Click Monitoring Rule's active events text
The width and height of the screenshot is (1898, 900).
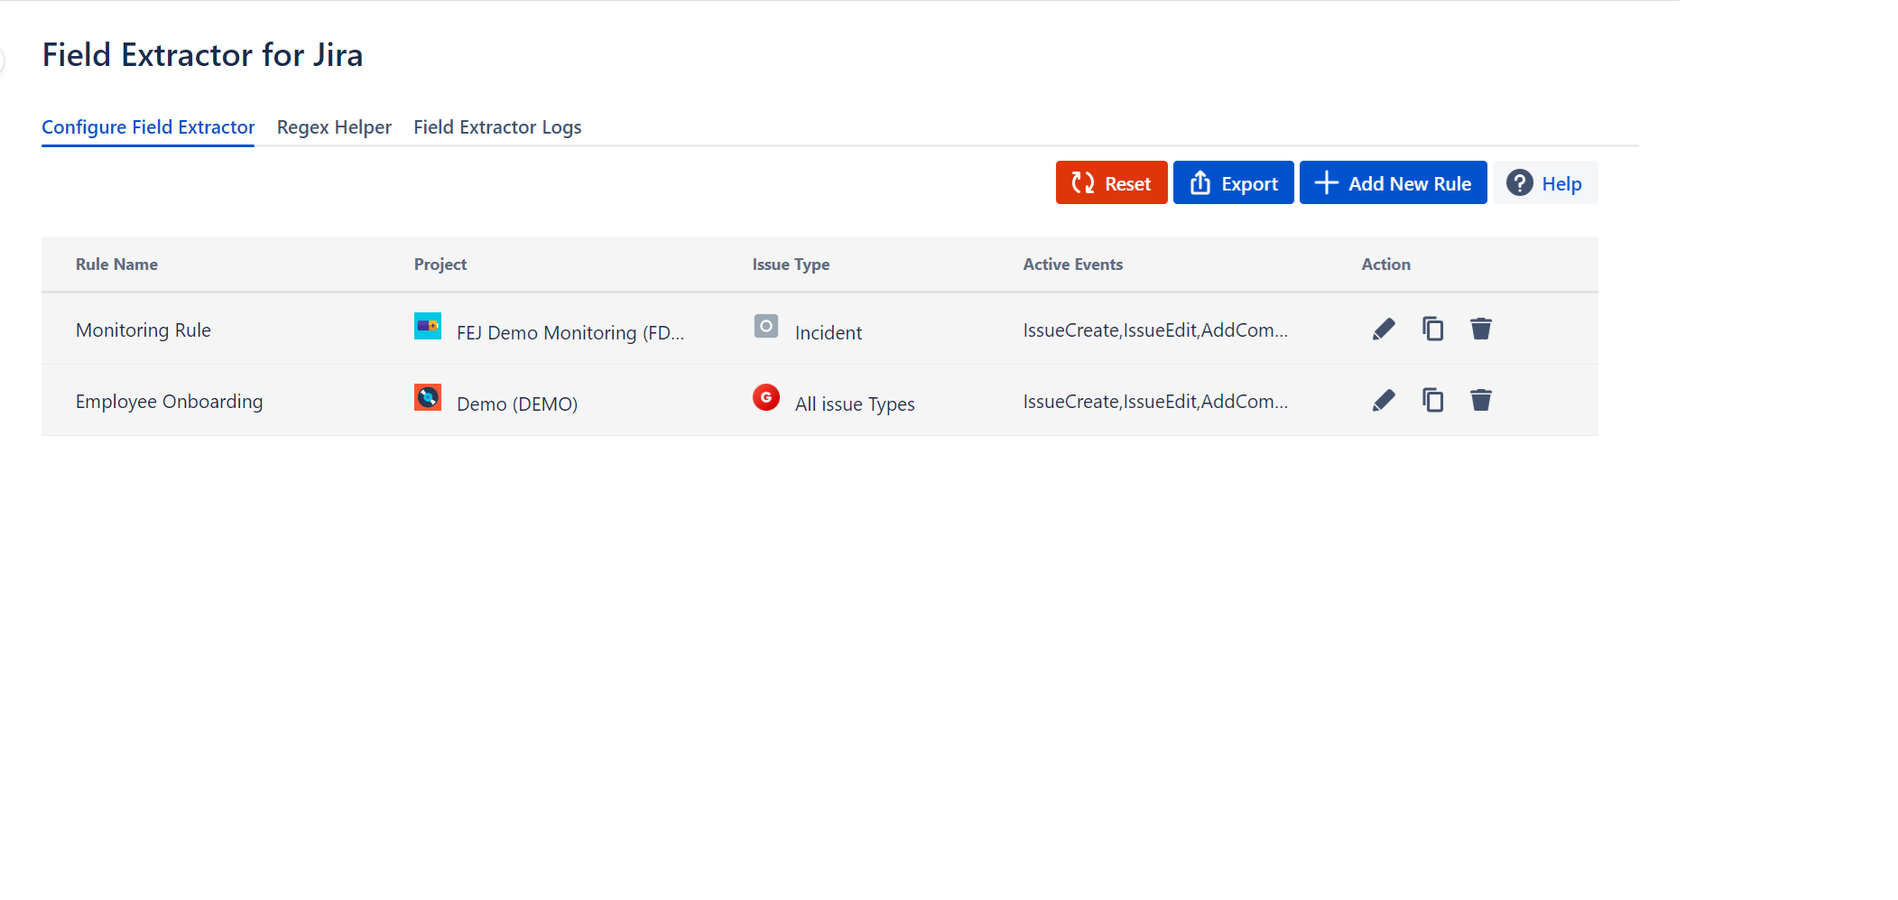coord(1155,330)
